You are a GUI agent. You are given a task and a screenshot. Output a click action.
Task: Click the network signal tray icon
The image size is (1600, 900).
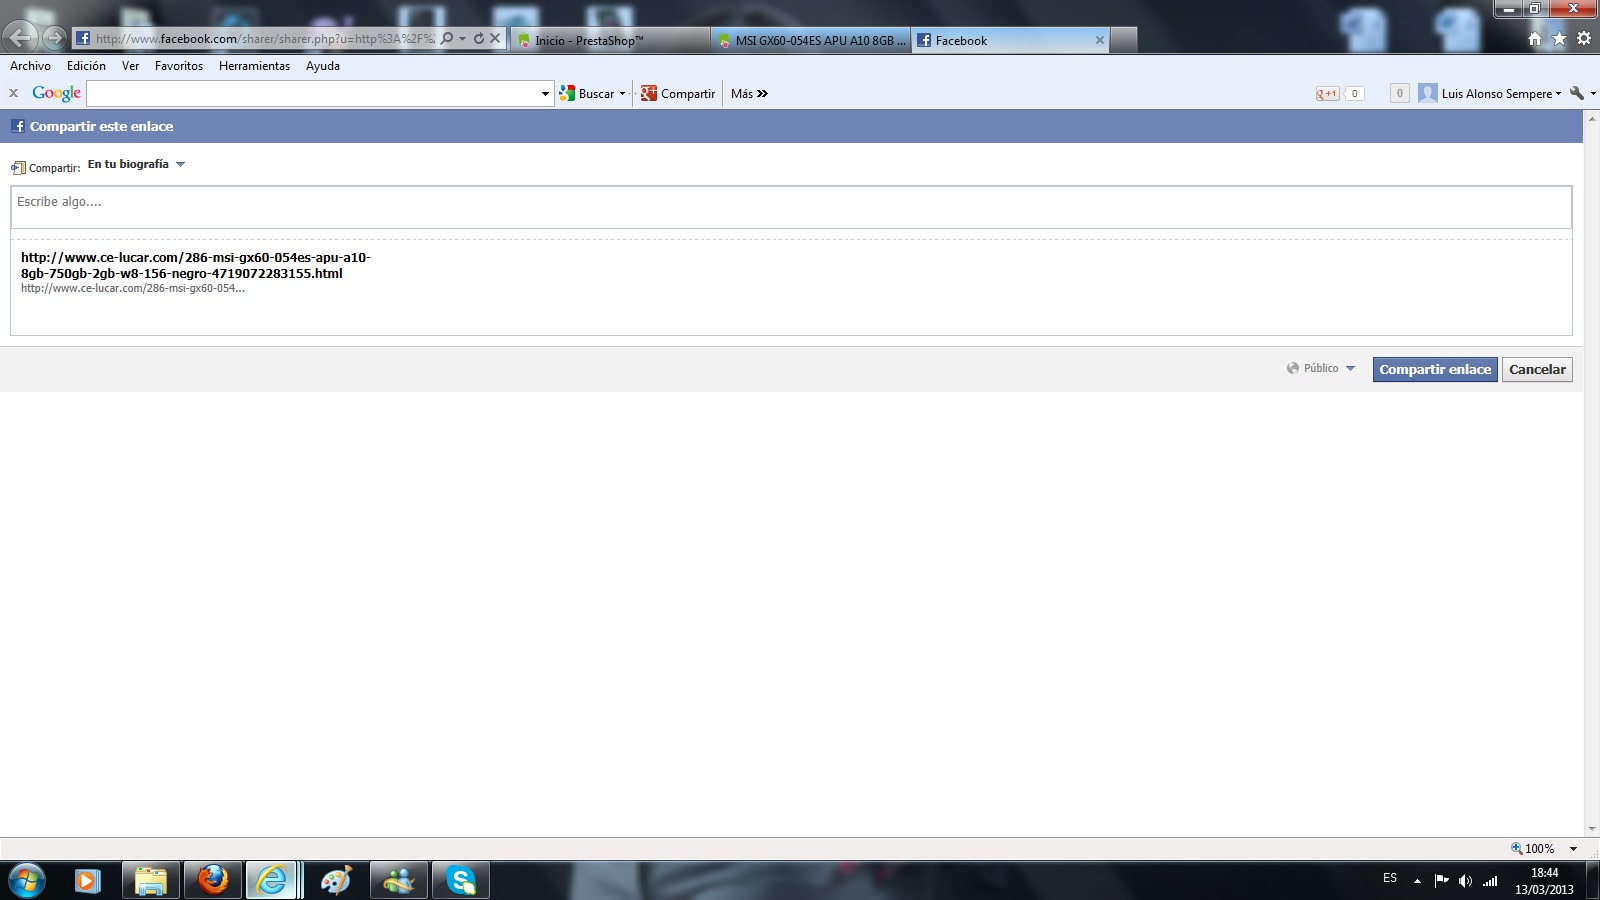coord(1490,881)
